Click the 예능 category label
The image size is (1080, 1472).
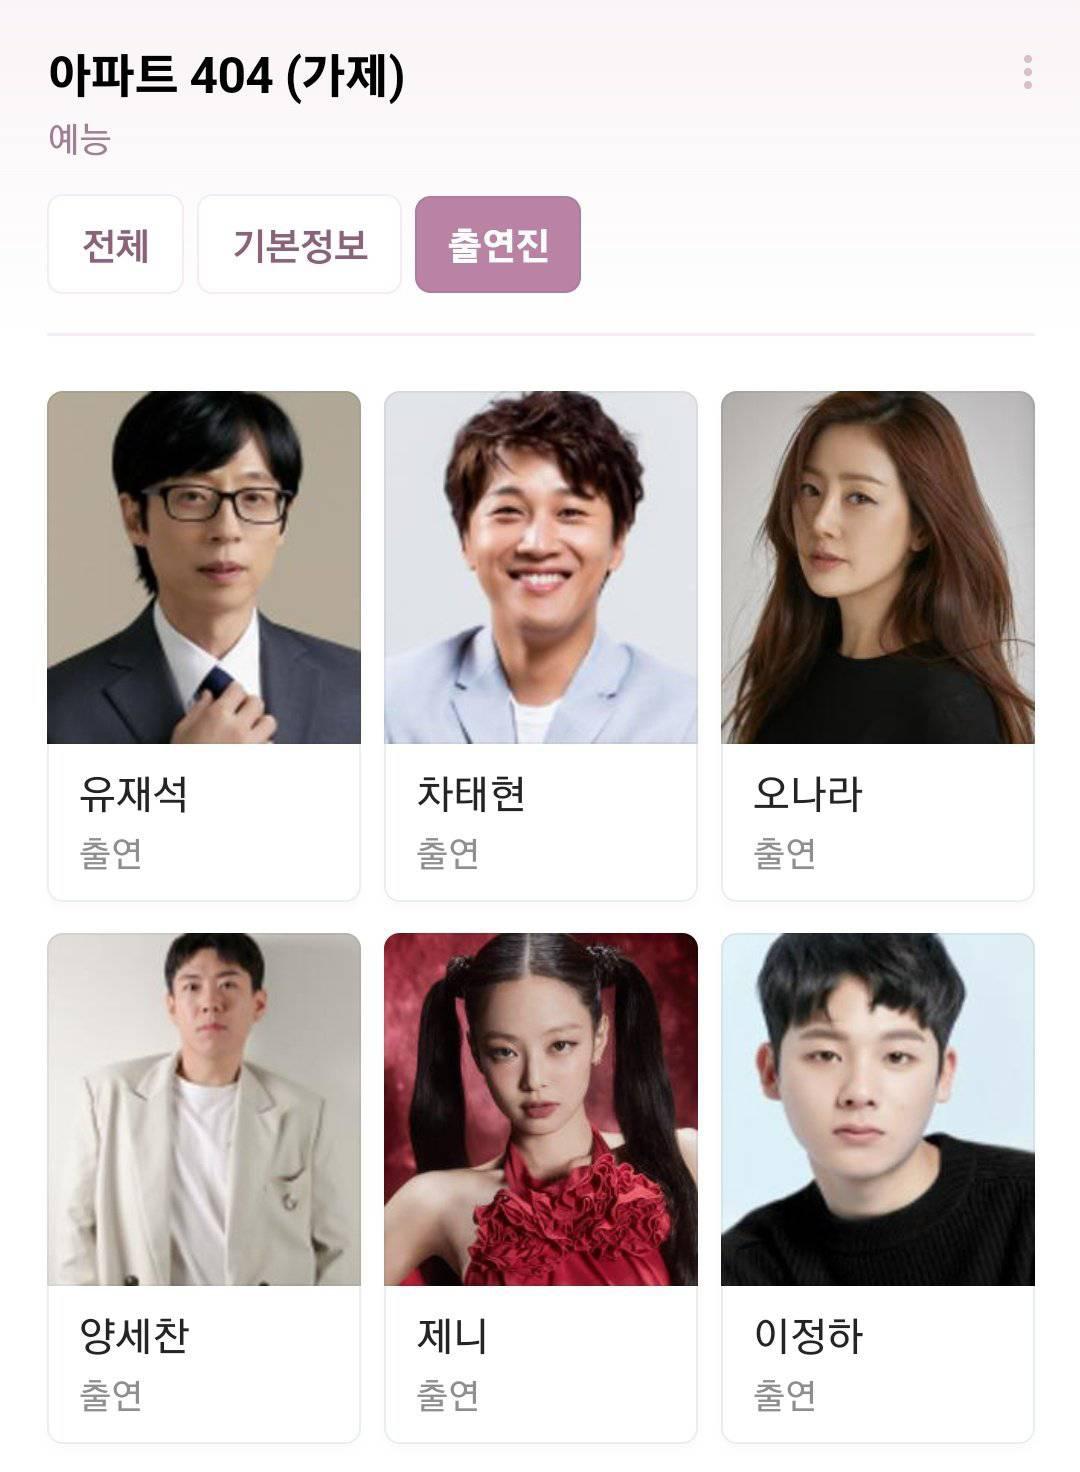pos(79,139)
